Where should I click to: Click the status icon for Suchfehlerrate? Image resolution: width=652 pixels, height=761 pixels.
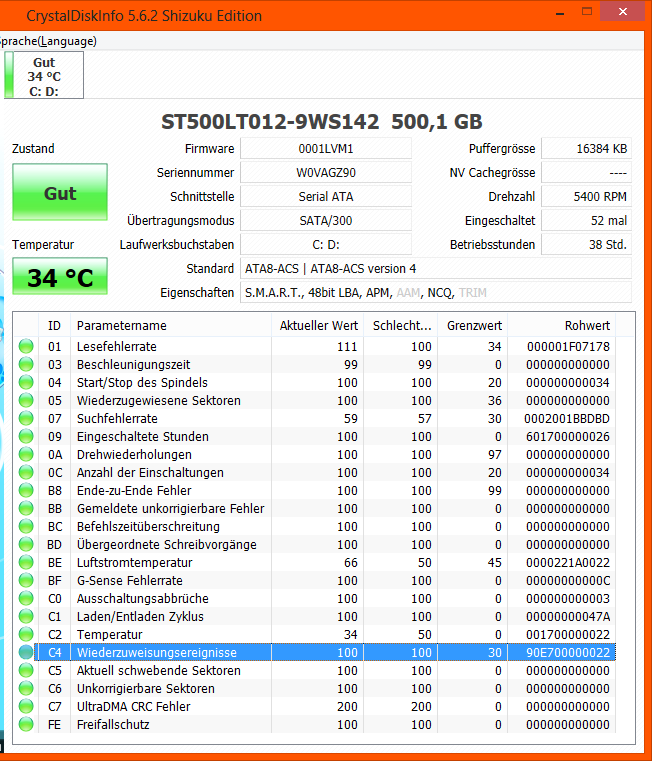(26, 418)
